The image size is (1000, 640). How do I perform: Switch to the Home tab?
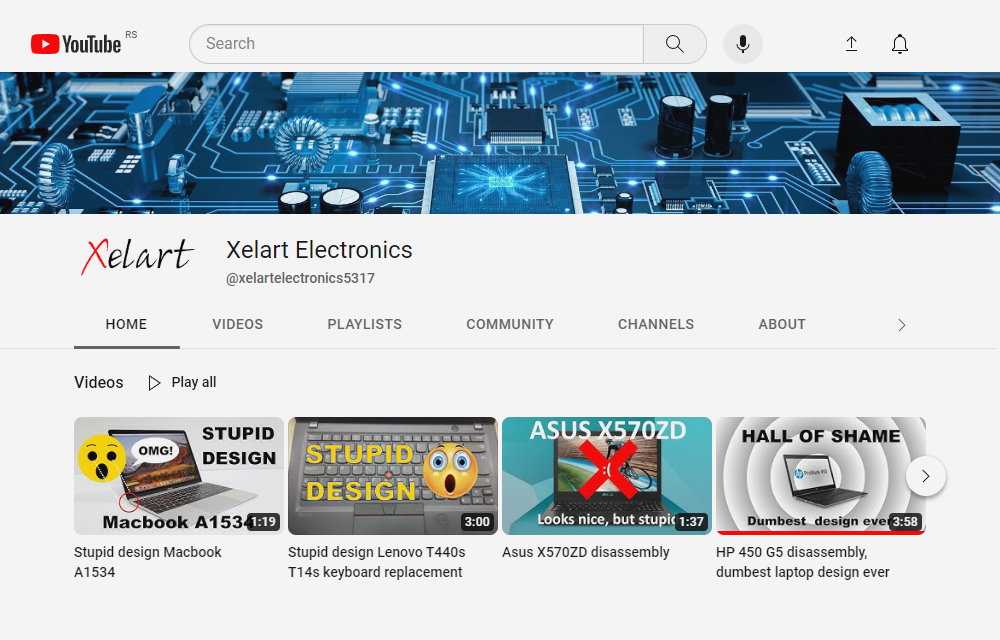126,324
